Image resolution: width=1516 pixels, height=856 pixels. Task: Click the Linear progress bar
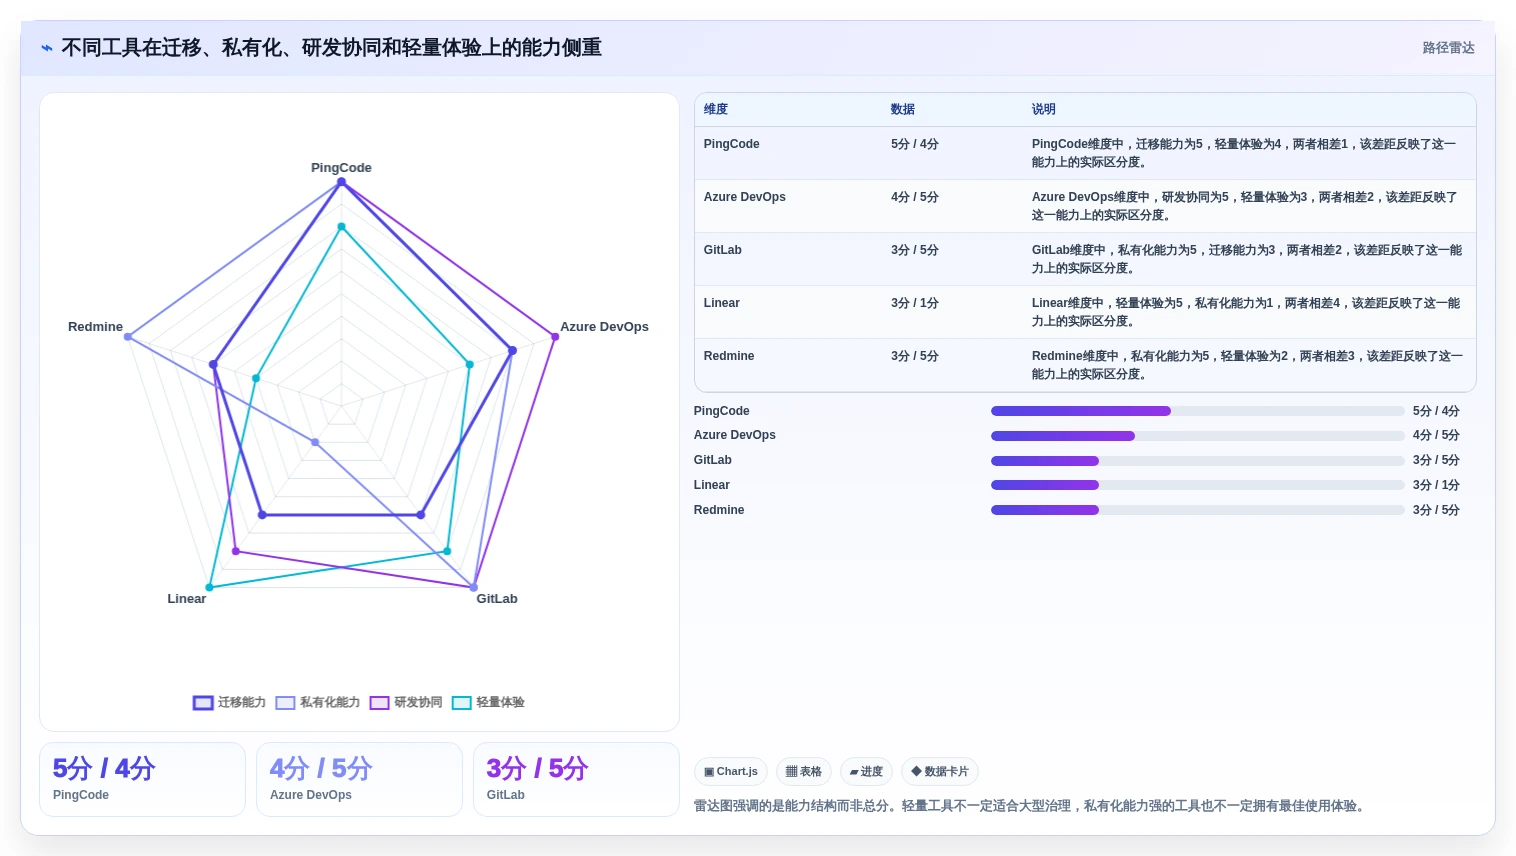click(x=1198, y=485)
